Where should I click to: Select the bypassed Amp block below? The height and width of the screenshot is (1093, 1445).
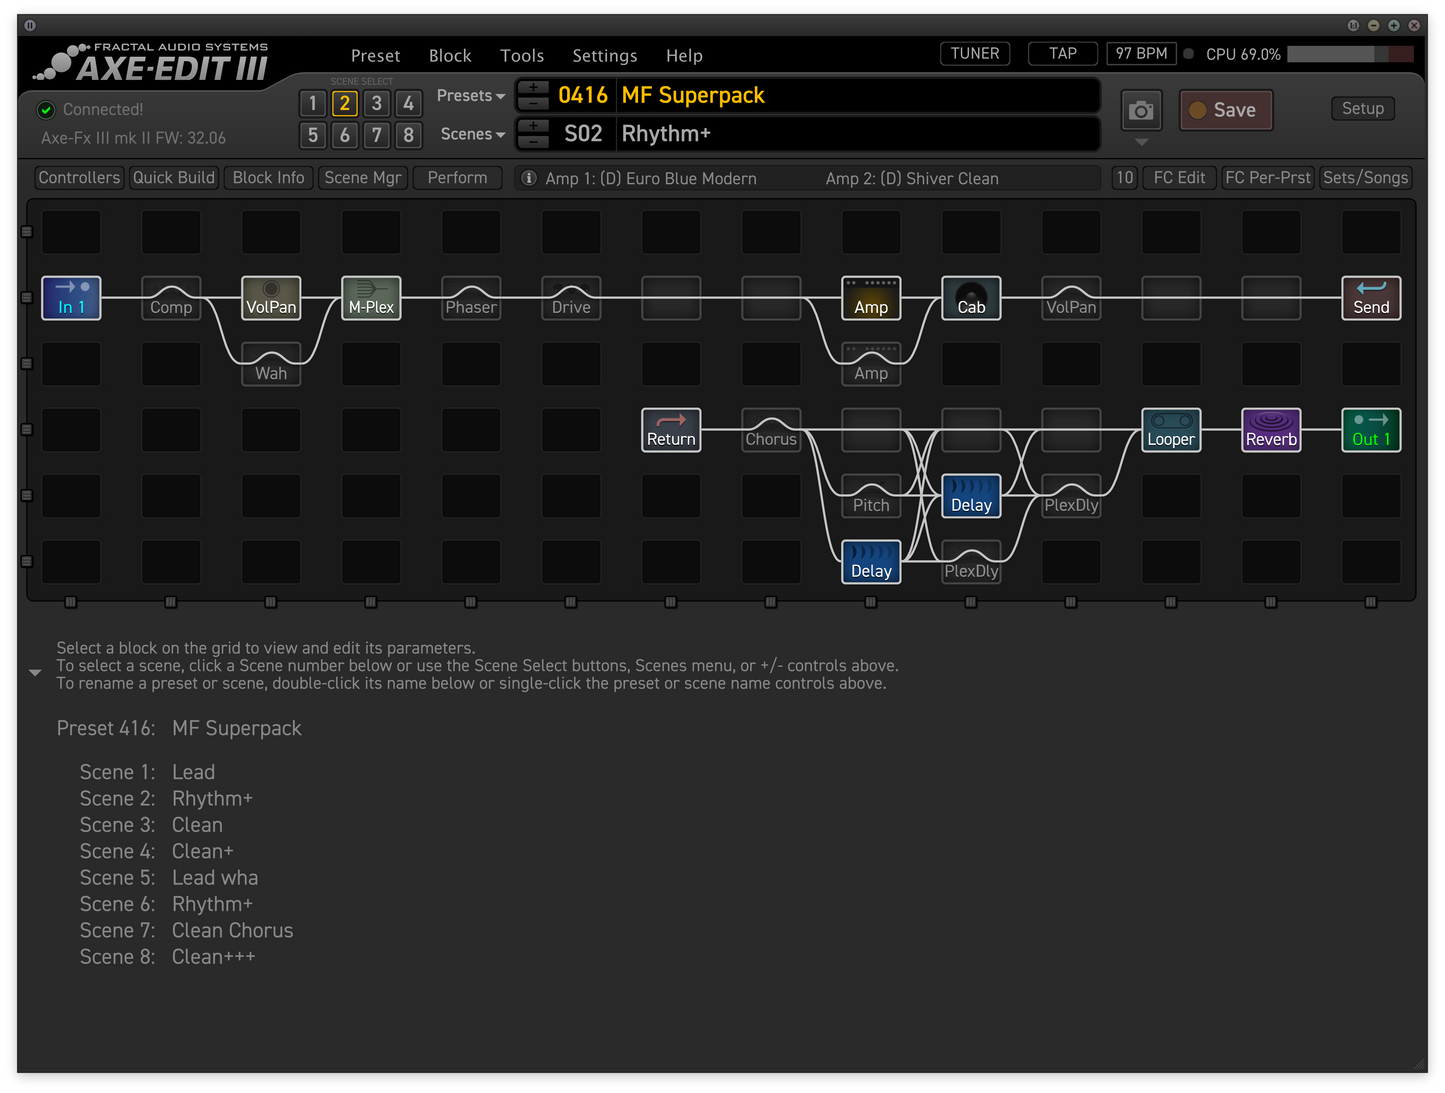(x=871, y=364)
